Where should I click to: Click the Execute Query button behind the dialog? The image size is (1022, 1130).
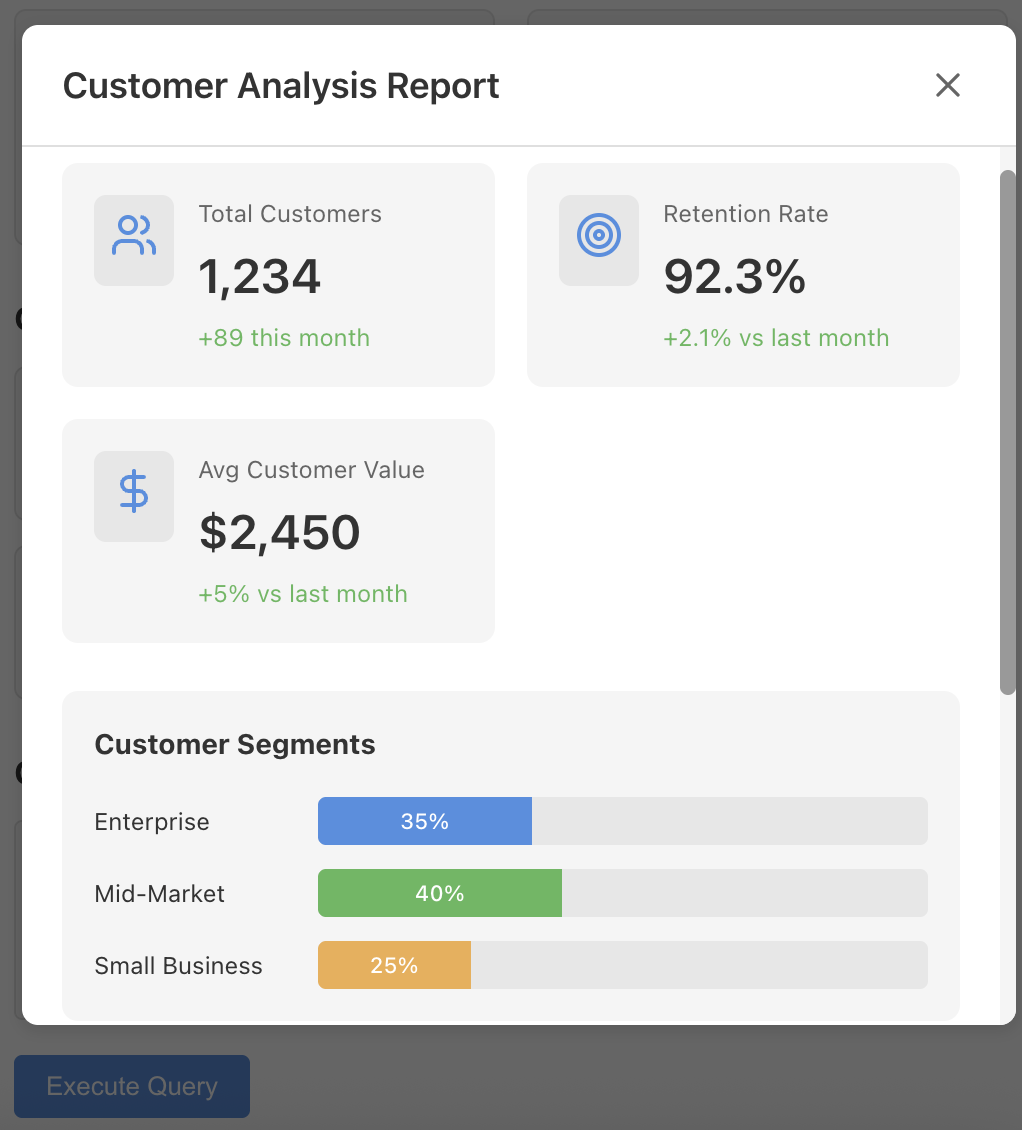pos(132,1086)
